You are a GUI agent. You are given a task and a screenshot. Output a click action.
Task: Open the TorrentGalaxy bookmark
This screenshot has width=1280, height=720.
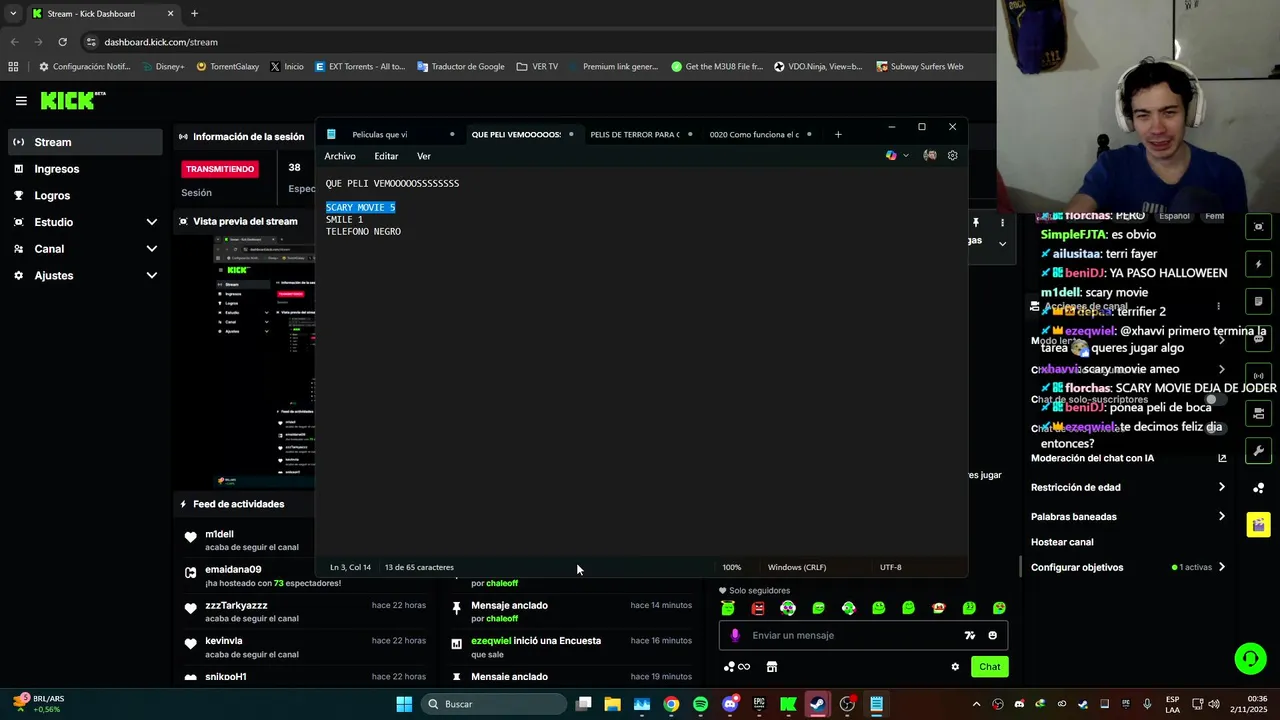[x=228, y=67]
